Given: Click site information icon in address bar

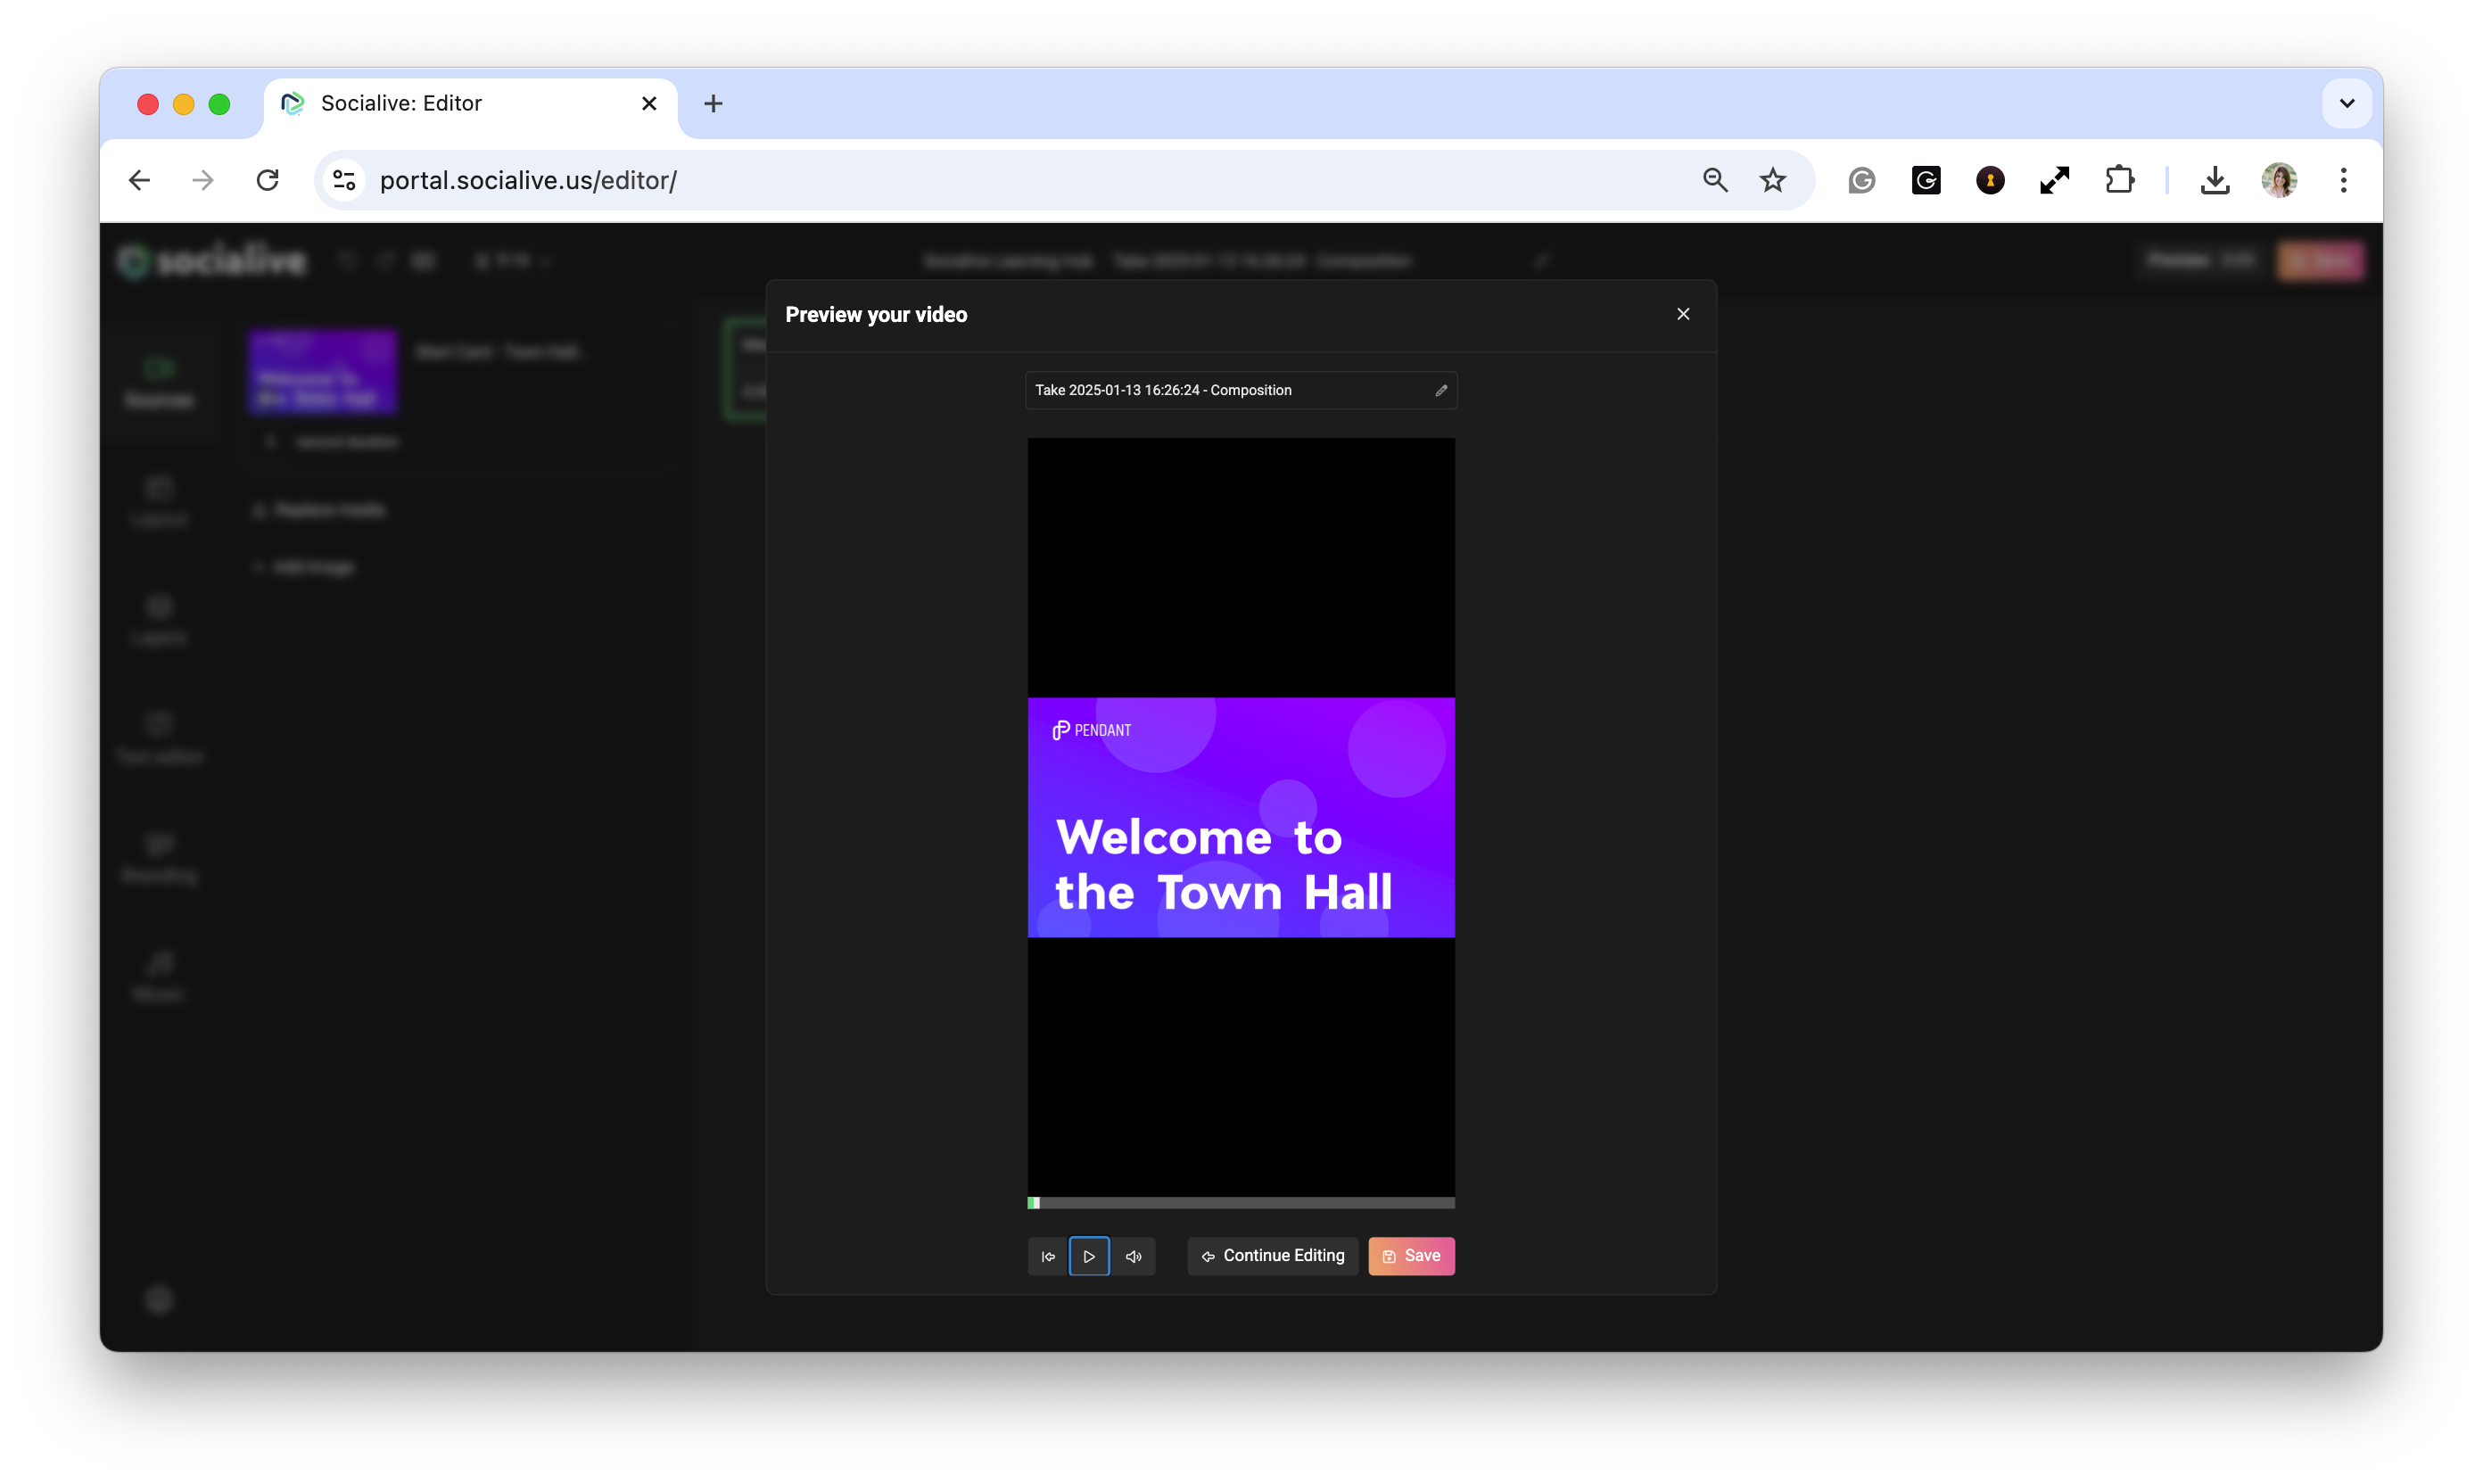Looking at the screenshot, I should tap(344, 180).
